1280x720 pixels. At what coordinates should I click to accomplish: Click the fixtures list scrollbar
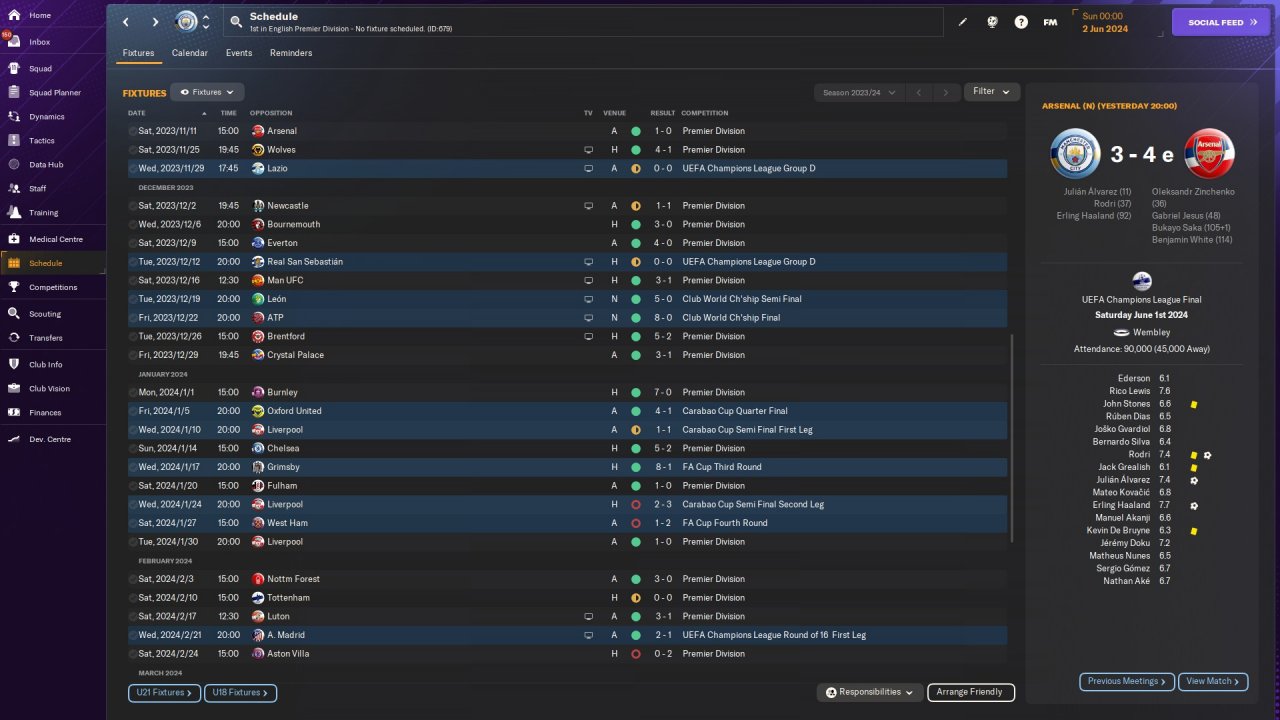click(x=1012, y=438)
